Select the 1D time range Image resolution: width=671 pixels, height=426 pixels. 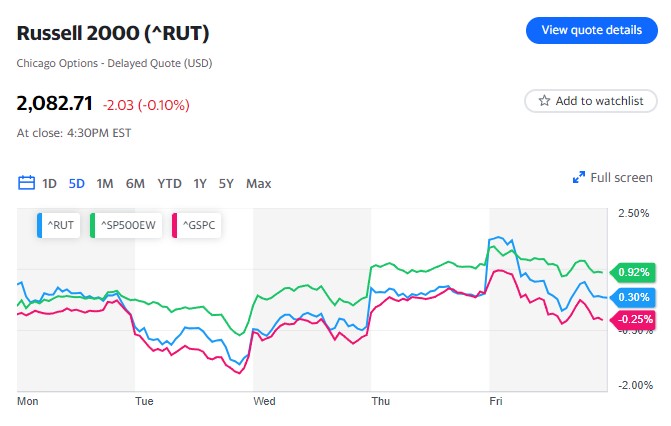click(49, 183)
